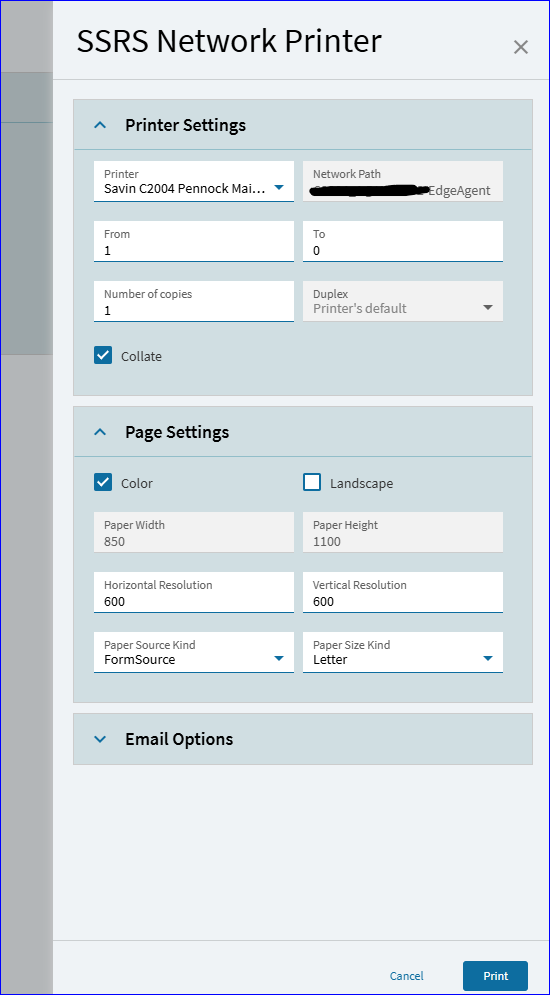Click the Paper Width field
Image resolution: width=550 pixels, height=995 pixels.
[x=193, y=532]
